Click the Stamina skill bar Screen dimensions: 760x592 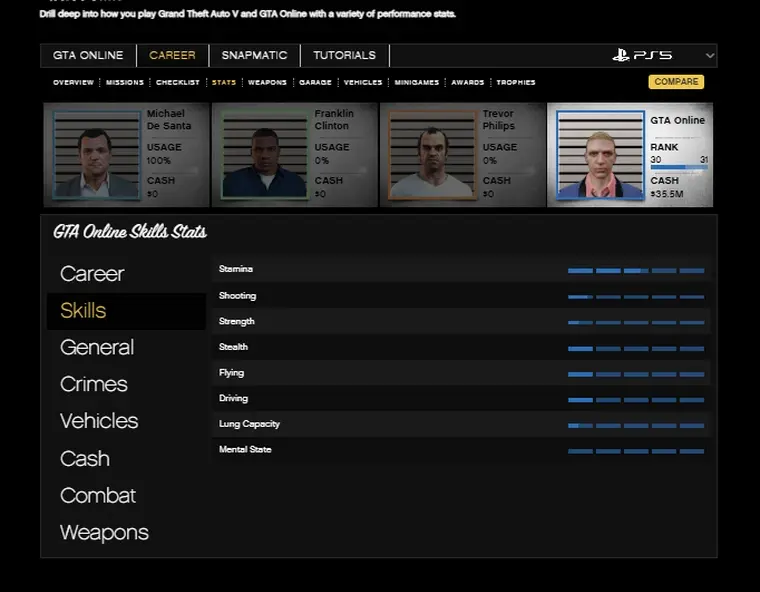636,271
